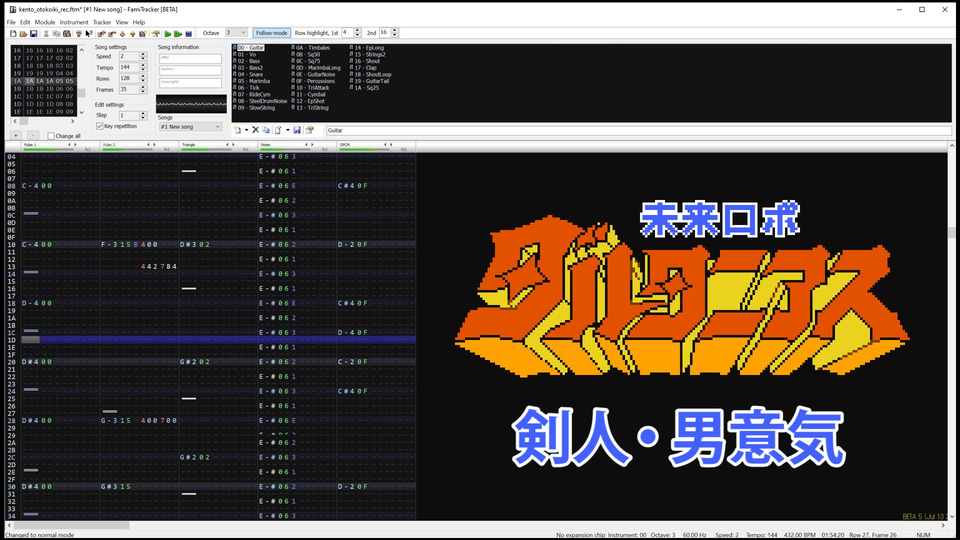Click the frame list vertical scrollbar
Viewport: 960px width, 540px height.
click(81, 81)
